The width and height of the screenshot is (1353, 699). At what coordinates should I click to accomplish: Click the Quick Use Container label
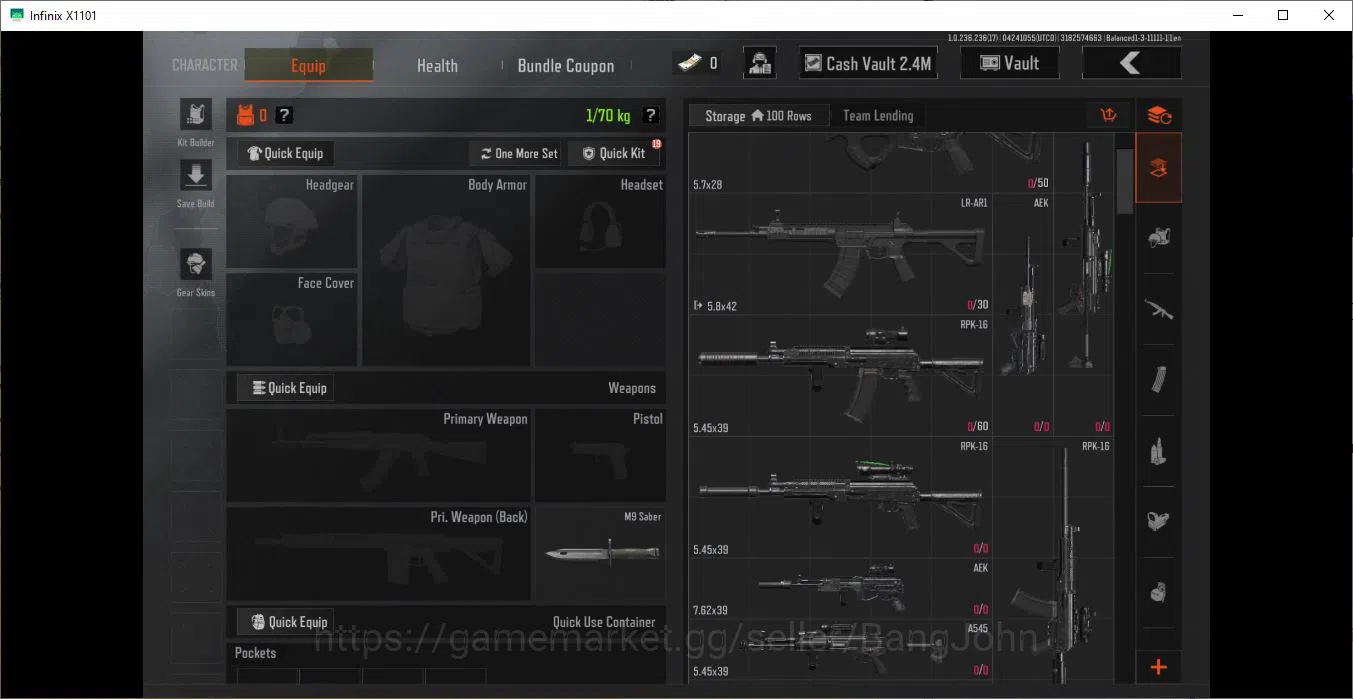604,622
